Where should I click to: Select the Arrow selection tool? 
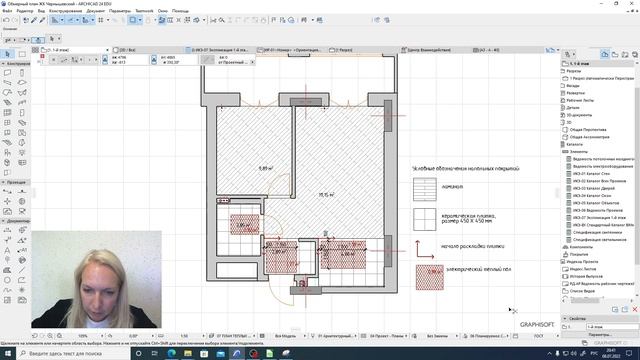7,54
